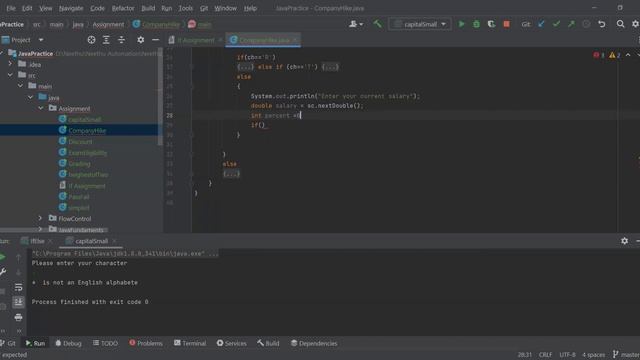Screen dimensions: 640x360
Task: Open the Dependencies tool window
Action: click(314, 343)
